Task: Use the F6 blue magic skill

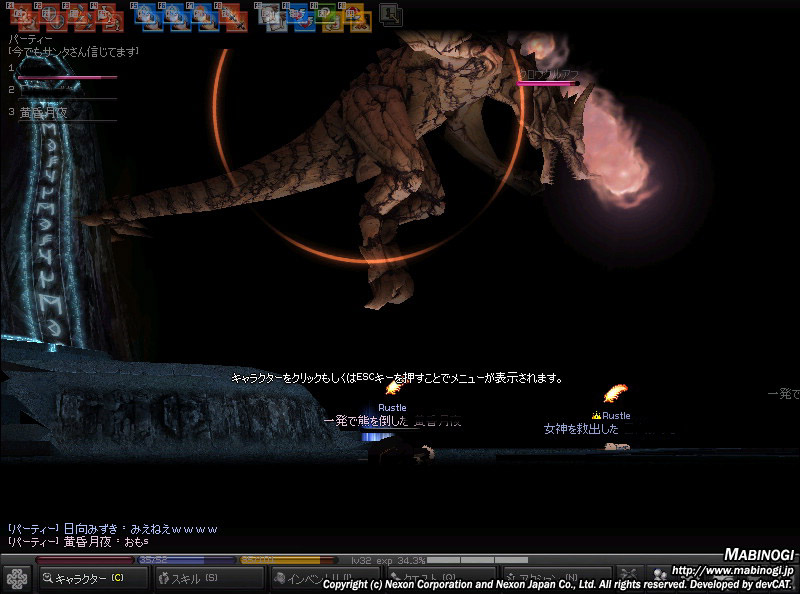Action: tap(177, 18)
